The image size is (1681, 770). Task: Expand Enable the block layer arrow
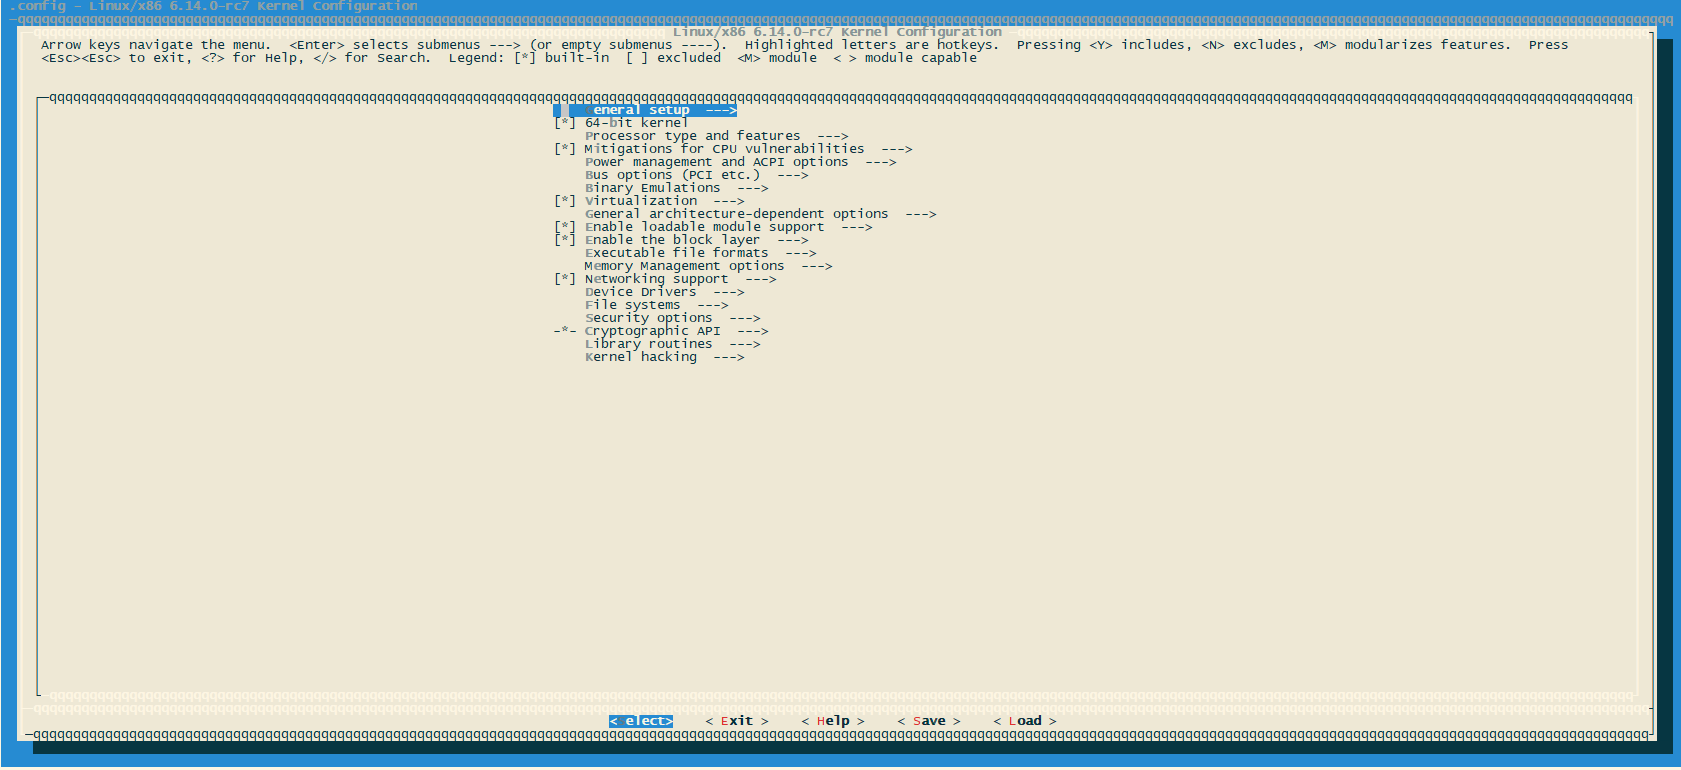[x=792, y=240]
